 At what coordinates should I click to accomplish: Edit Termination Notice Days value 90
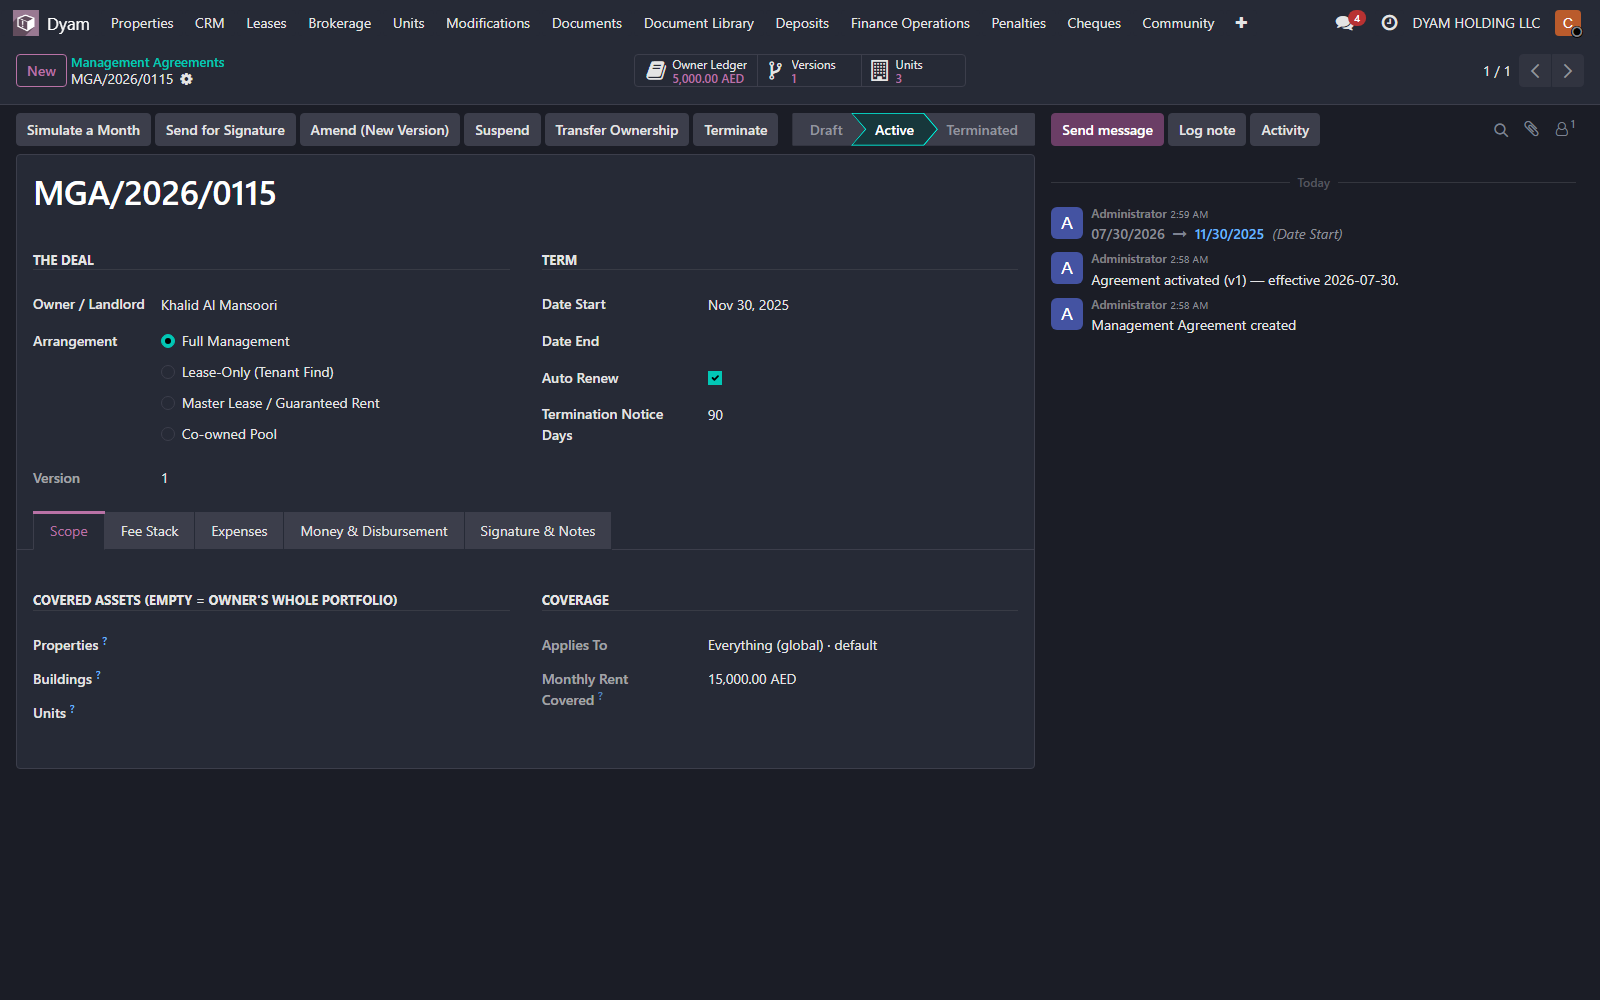coord(862,415)
